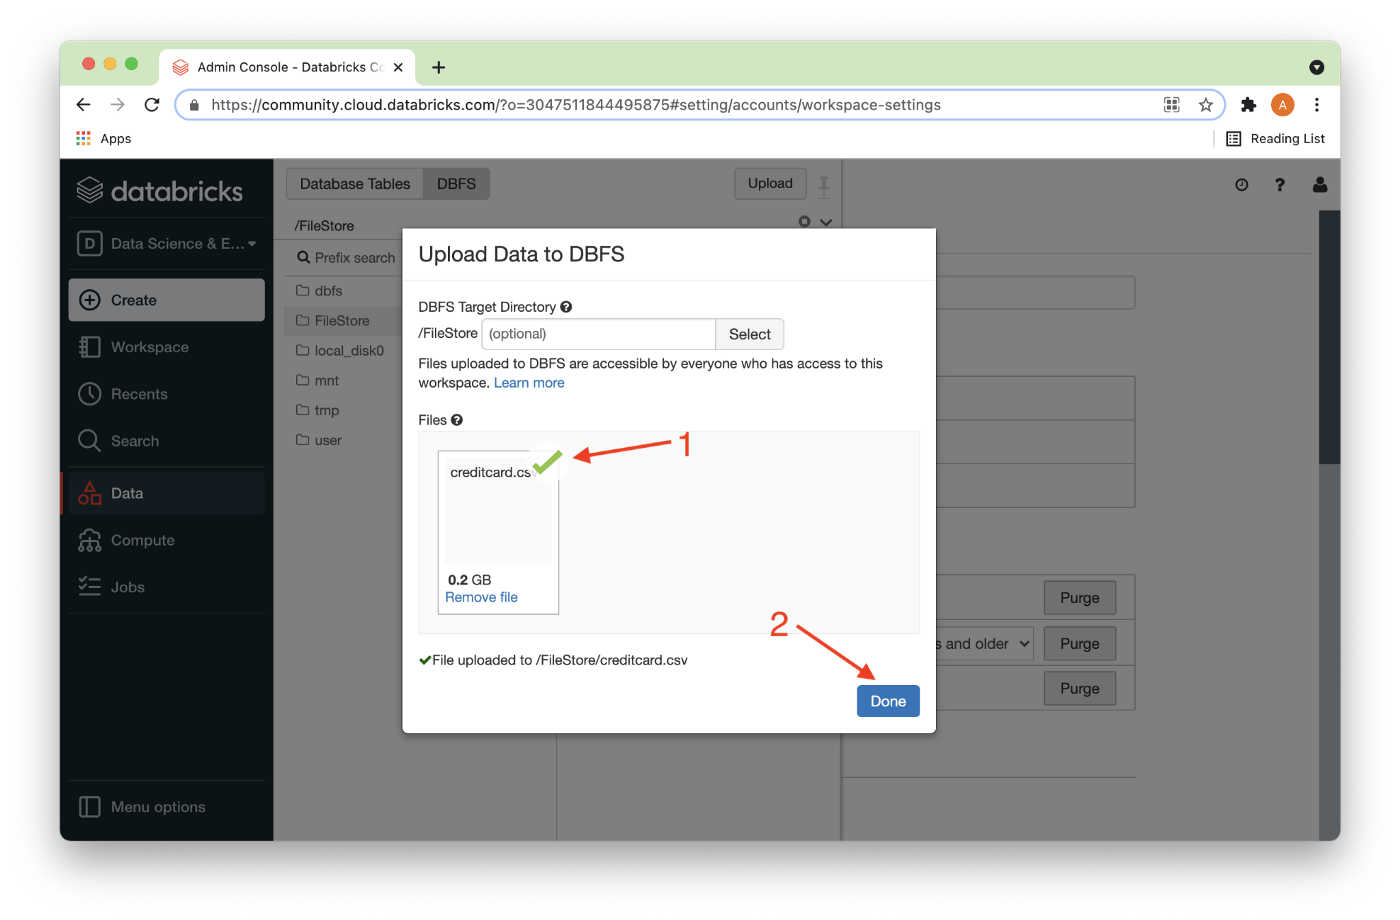Reload the page
This screenshot has height=920, width=1400.
(x=152, y=105)
